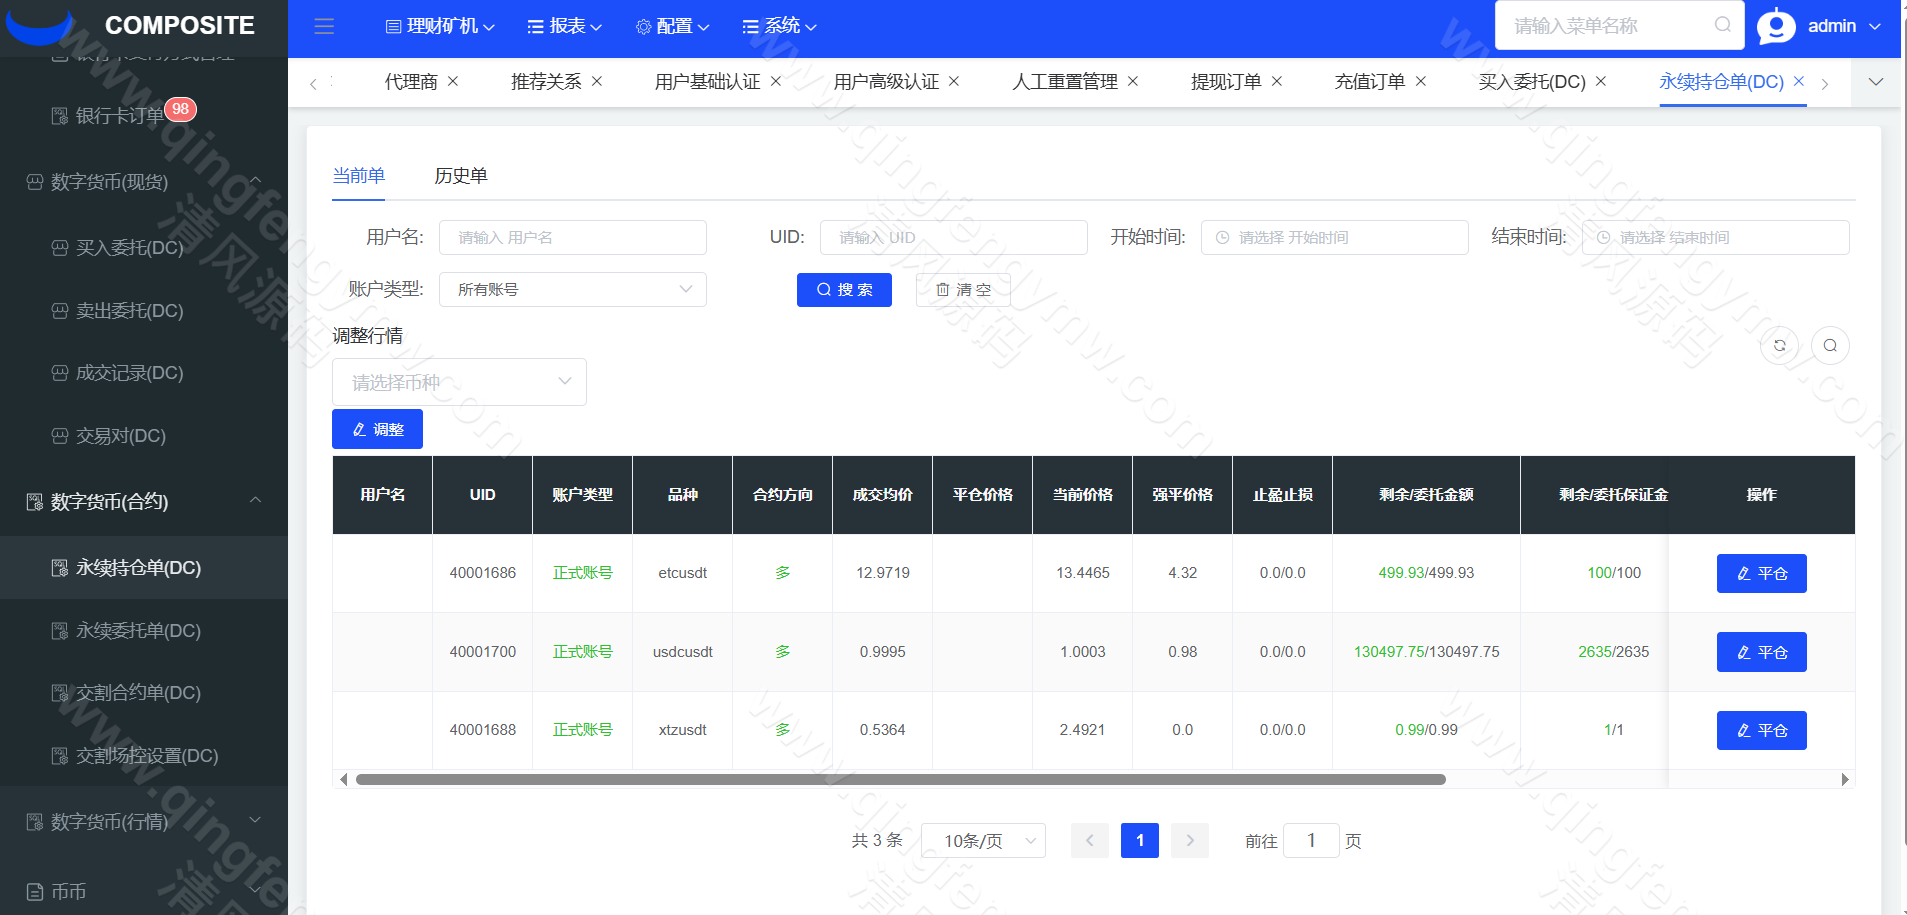Click the gear icon beside 配置
Viewport: 1907px width, 915px height.
pos(642,27)
